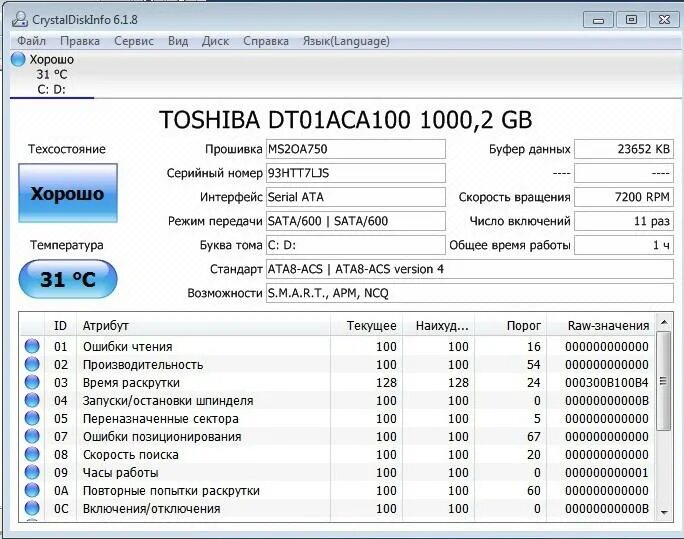Click status icon for Ошибки чтения row
The image size is (684, 539).
tap(32, 346)
